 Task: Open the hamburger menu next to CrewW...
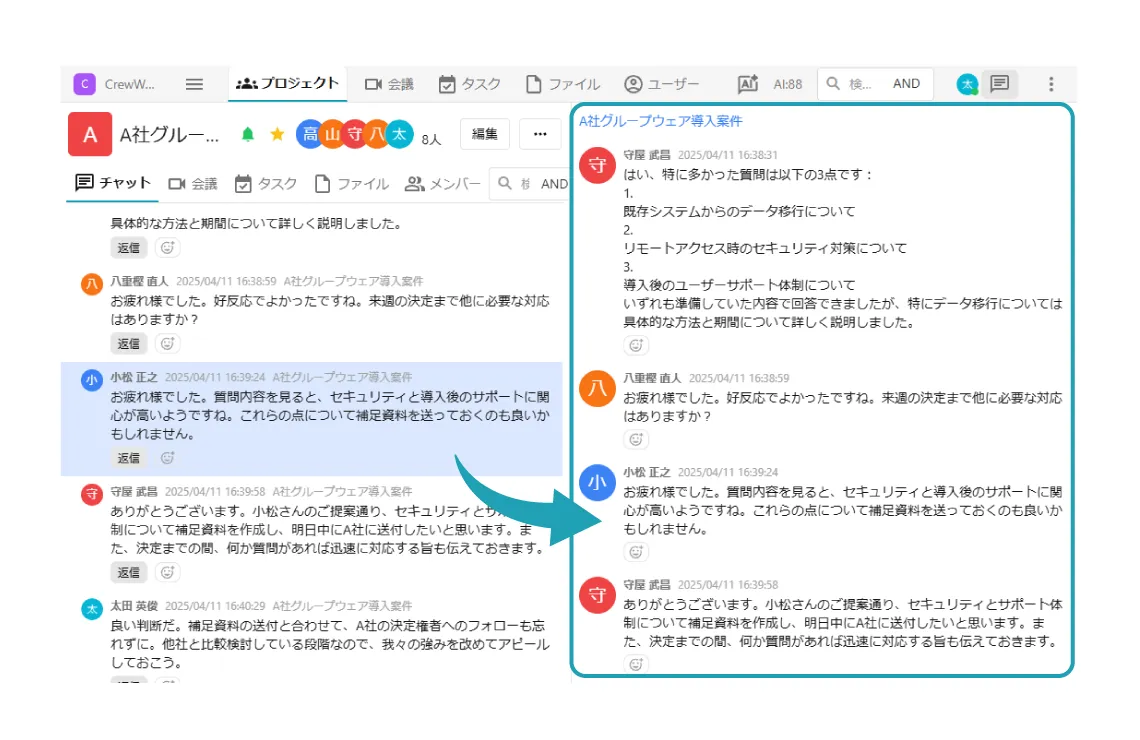pos(195,84)
